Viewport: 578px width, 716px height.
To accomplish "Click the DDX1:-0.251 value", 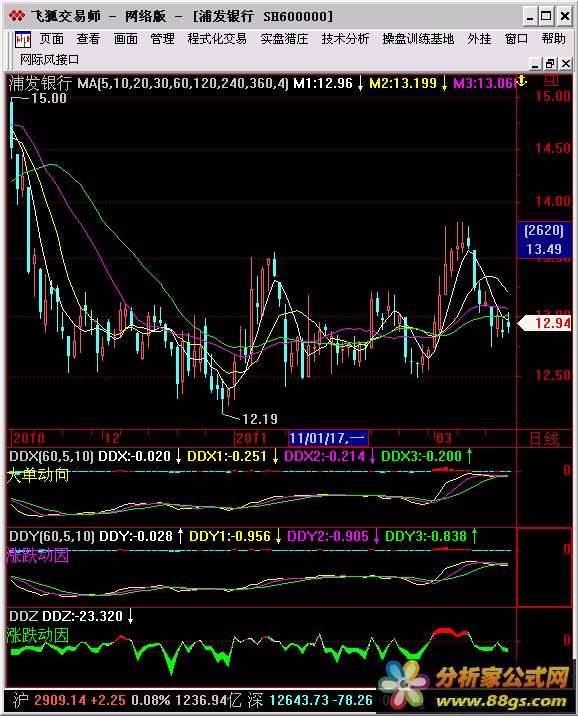I will pos(226,456).
